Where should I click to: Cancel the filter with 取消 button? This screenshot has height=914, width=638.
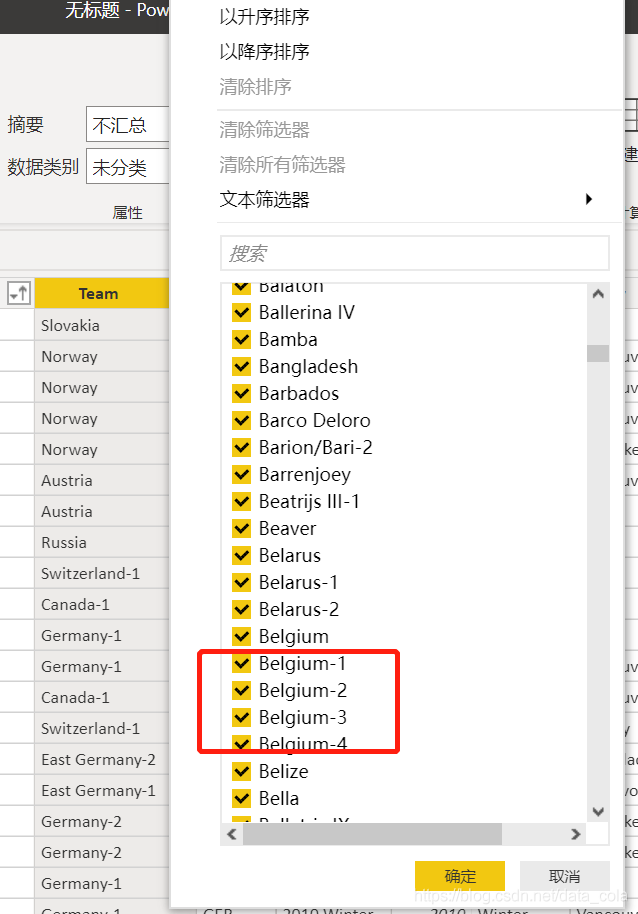point(565,876)
